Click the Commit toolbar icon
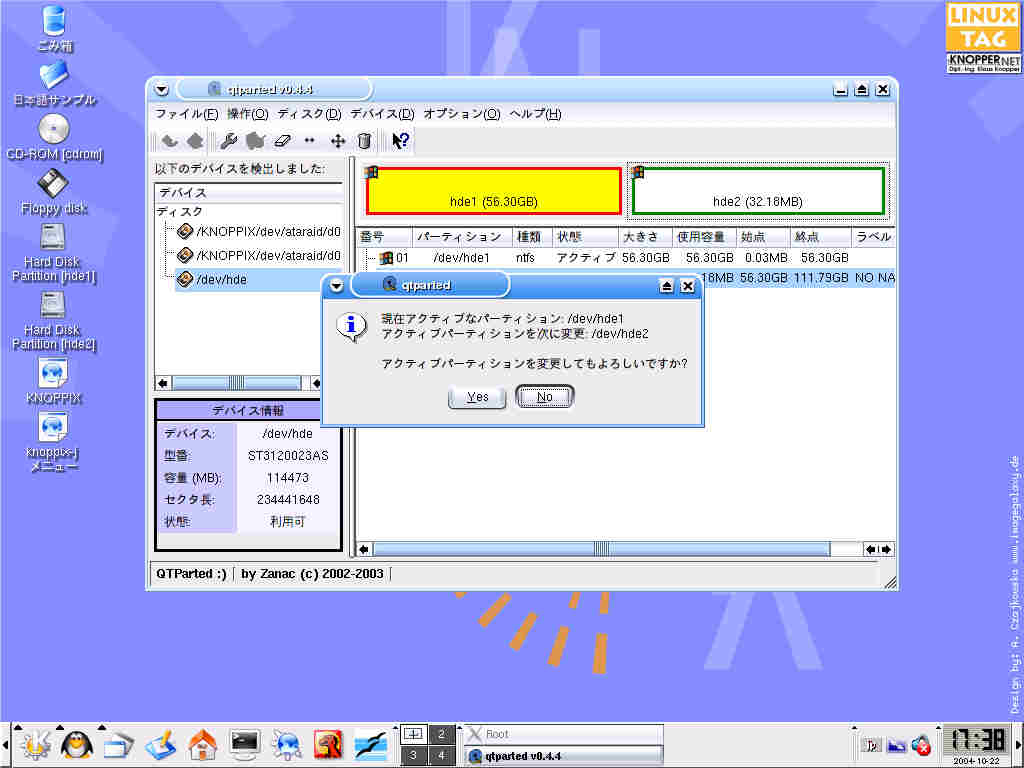Viewport: 1024px width, 768px height. (195, 140)
